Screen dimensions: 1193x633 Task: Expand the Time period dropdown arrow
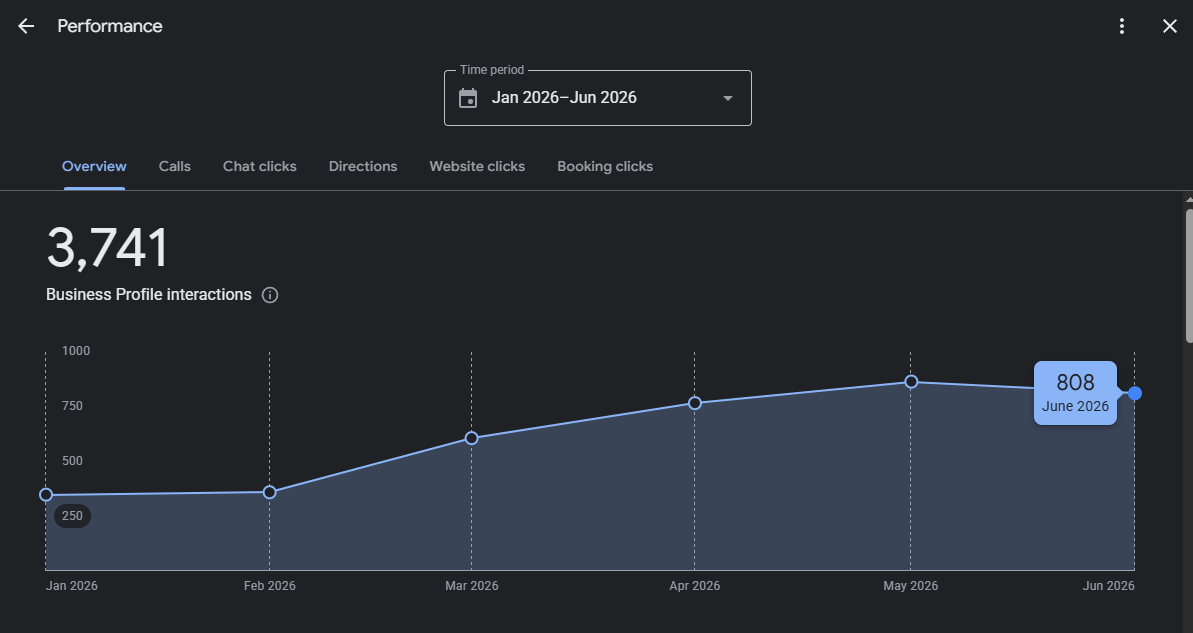727,98
